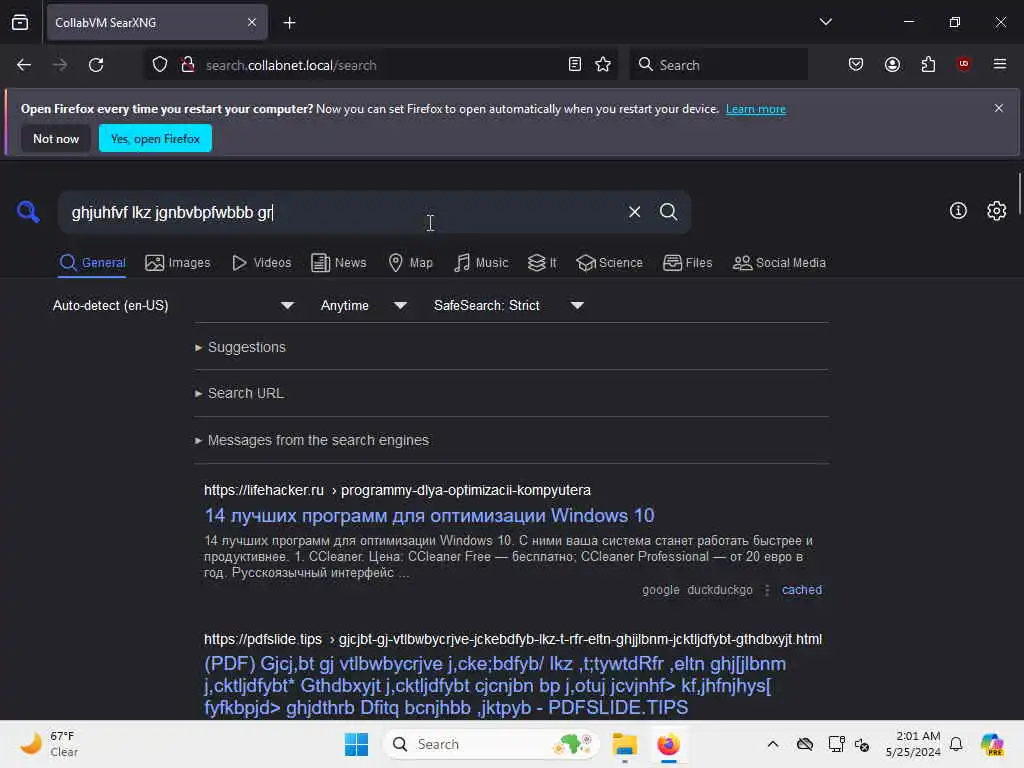This screenshot has height=768, width=1024.
Task: Open the Anytime time range dropdown
Action: point(362,305)
